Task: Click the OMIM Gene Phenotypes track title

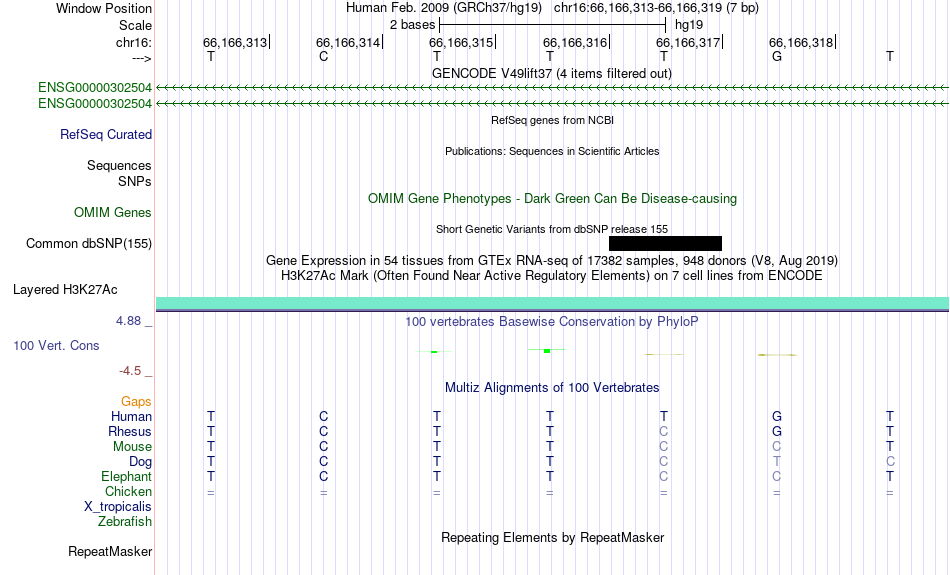Action: (x=552, y=199)
